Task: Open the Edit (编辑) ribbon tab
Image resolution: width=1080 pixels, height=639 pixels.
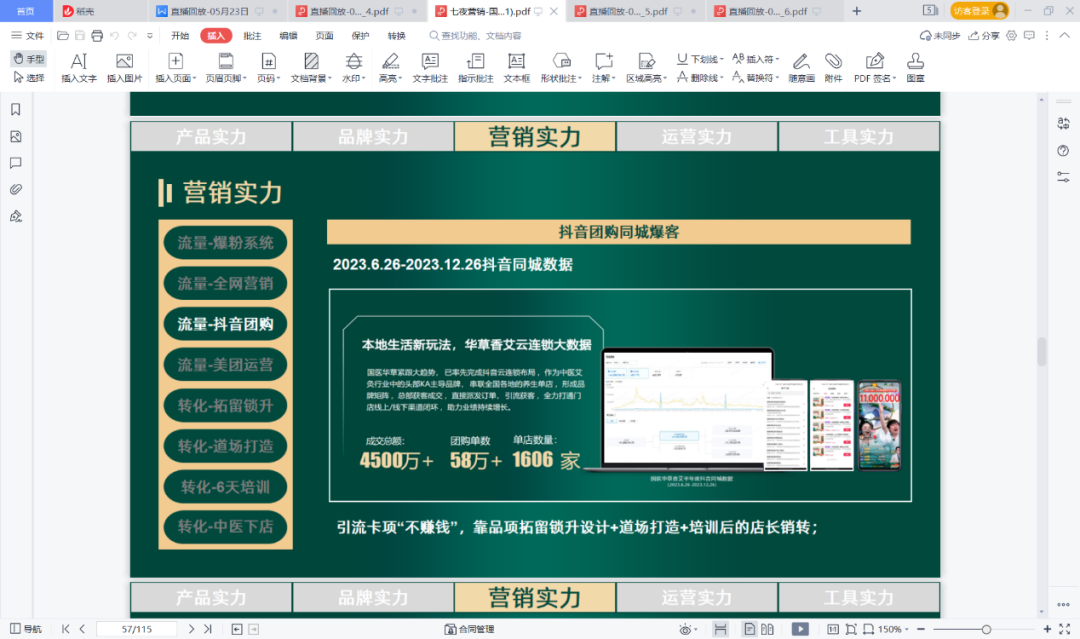Action: (288, 36)
